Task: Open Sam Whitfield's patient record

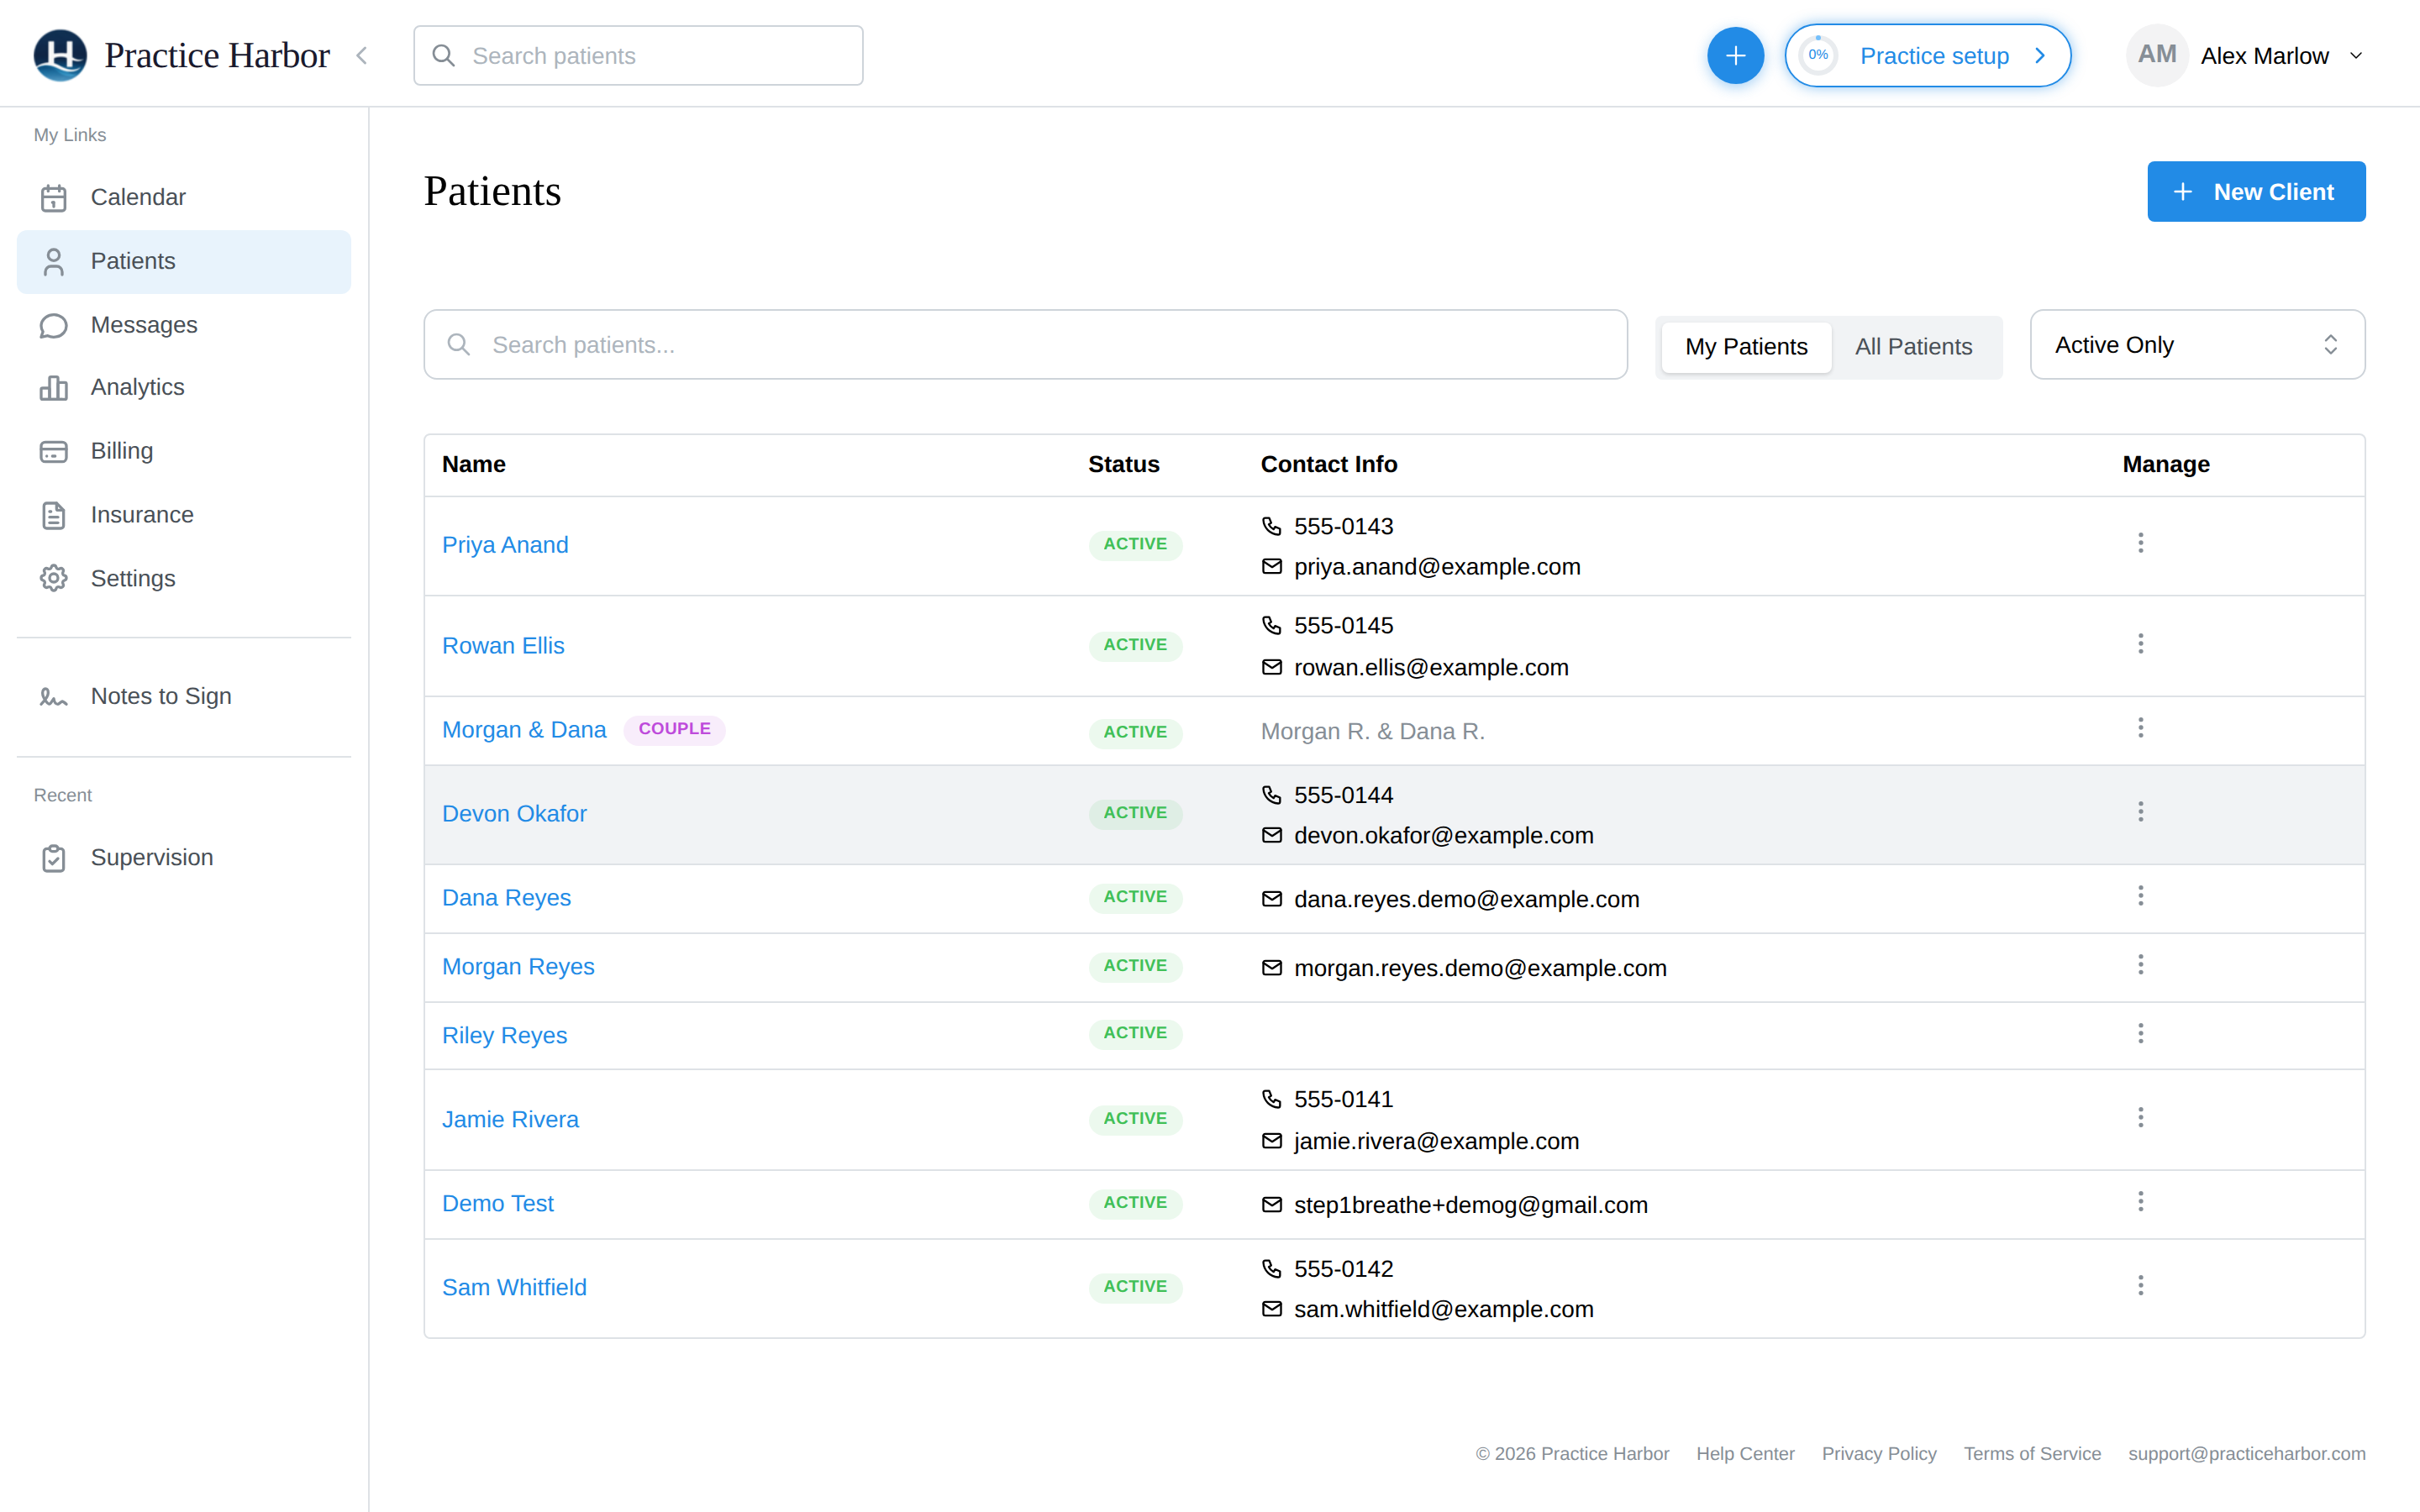Action: (x=514, y=1288)
